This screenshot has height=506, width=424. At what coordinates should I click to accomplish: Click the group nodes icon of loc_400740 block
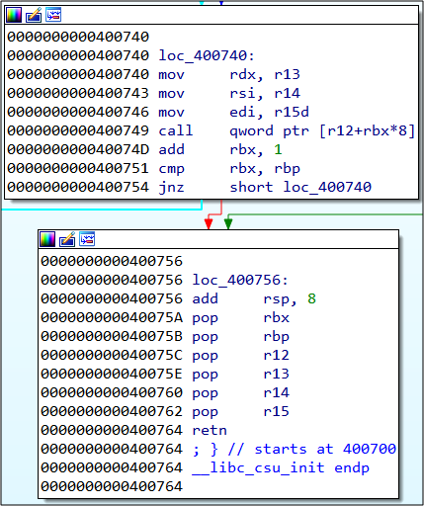[53, 15]
